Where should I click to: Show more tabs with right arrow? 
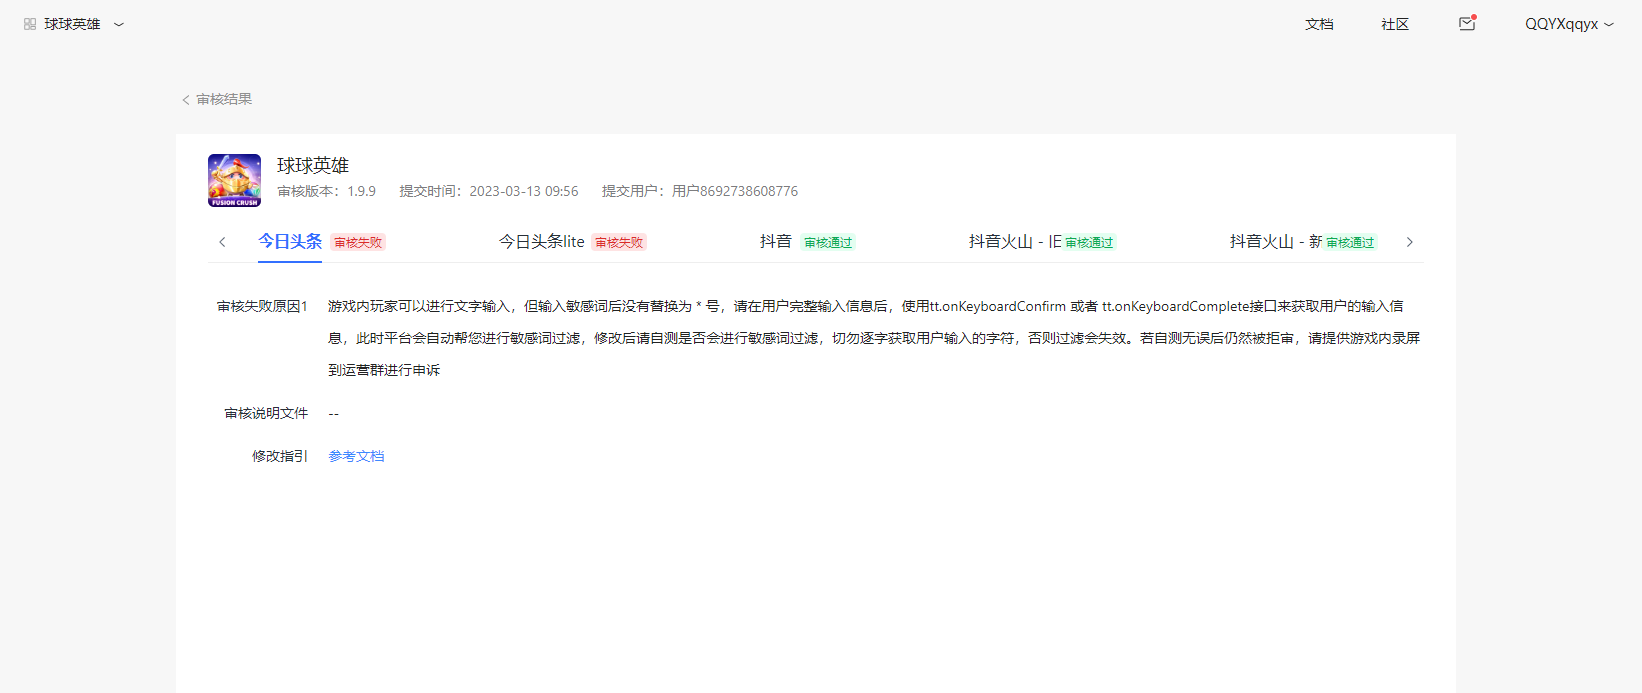coord(1410,242)
